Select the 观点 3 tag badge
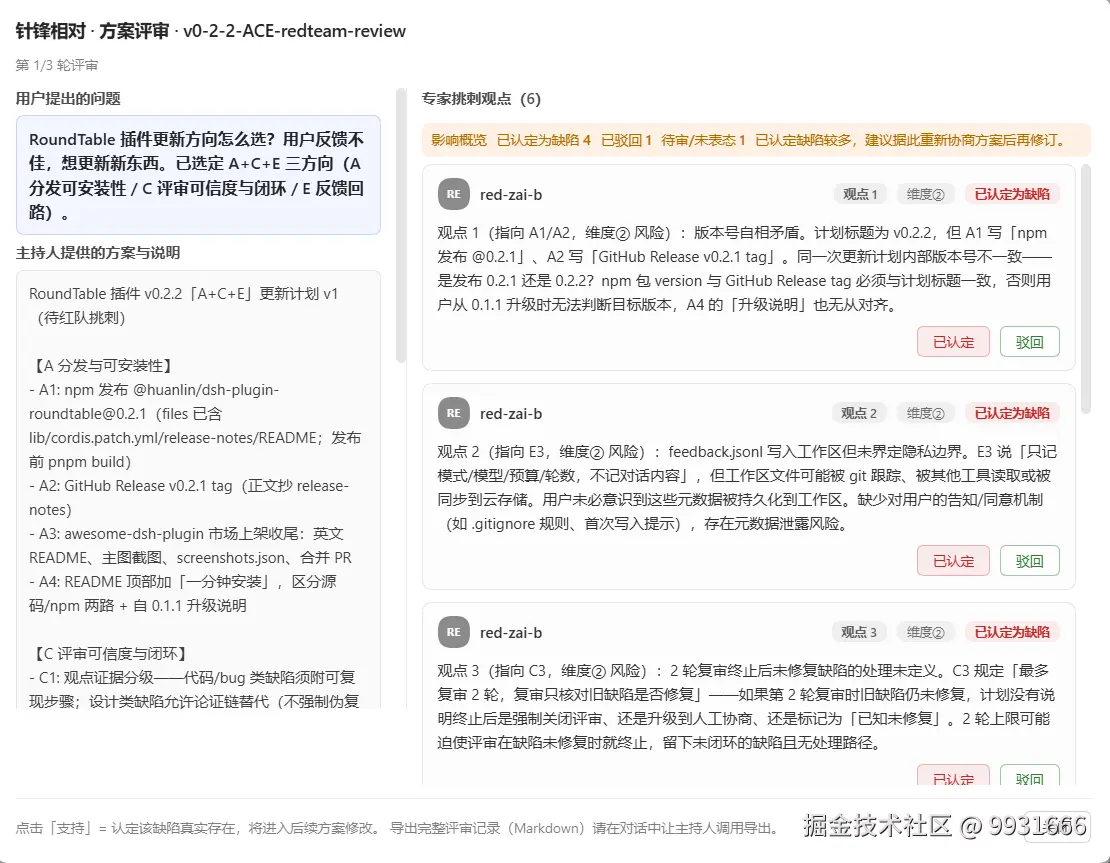 coord(859,632)
